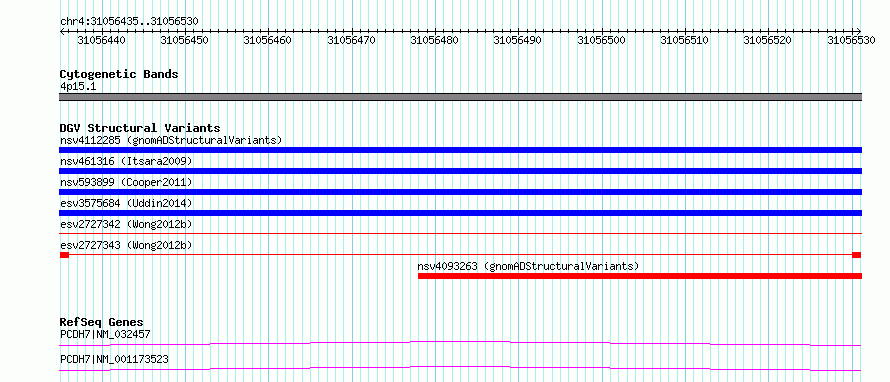Image resolution: width=890 pixels, height=382 pixels.
Task: Click the gray 4p15.1 cytoband bar
Action: tap(460, 97)
